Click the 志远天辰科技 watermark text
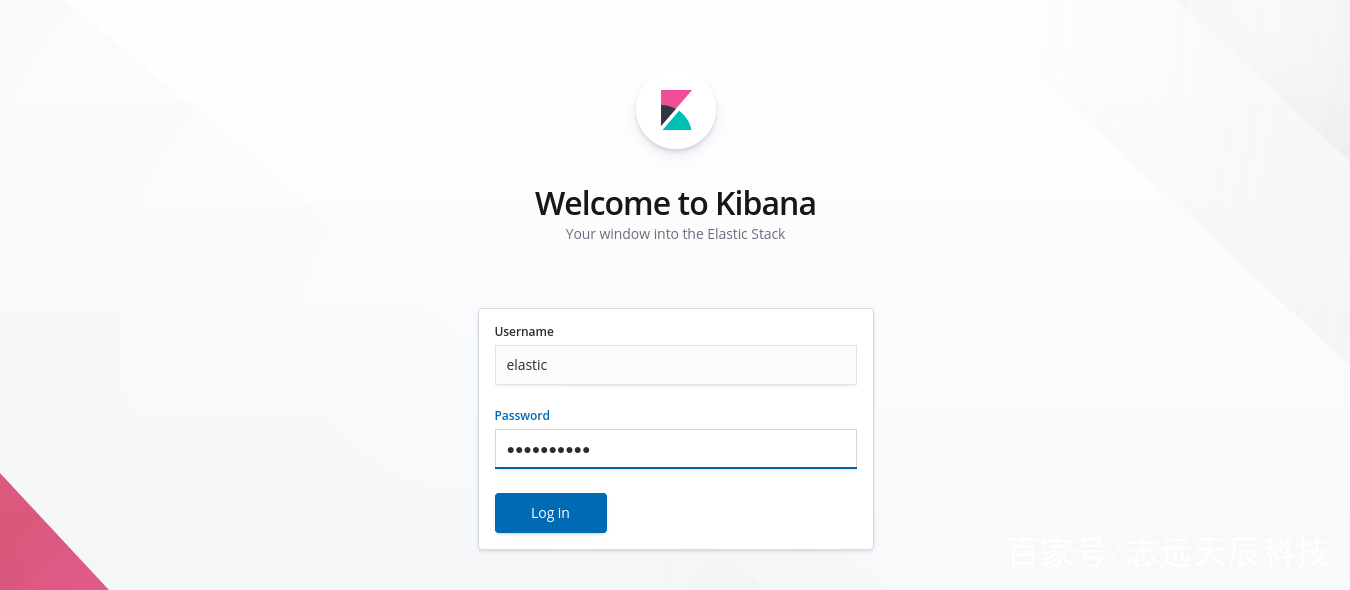 [1227, 552]
